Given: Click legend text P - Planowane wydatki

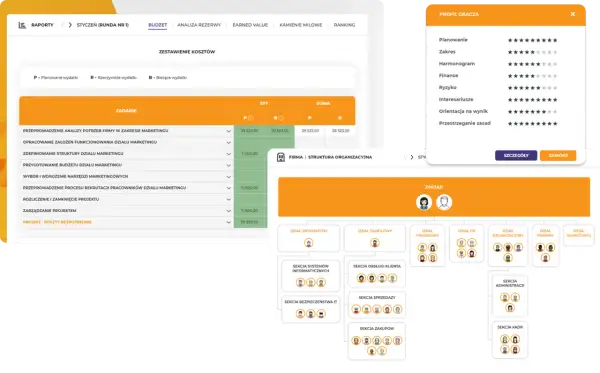Looking at the screenshot, I should tap(56, 78).
